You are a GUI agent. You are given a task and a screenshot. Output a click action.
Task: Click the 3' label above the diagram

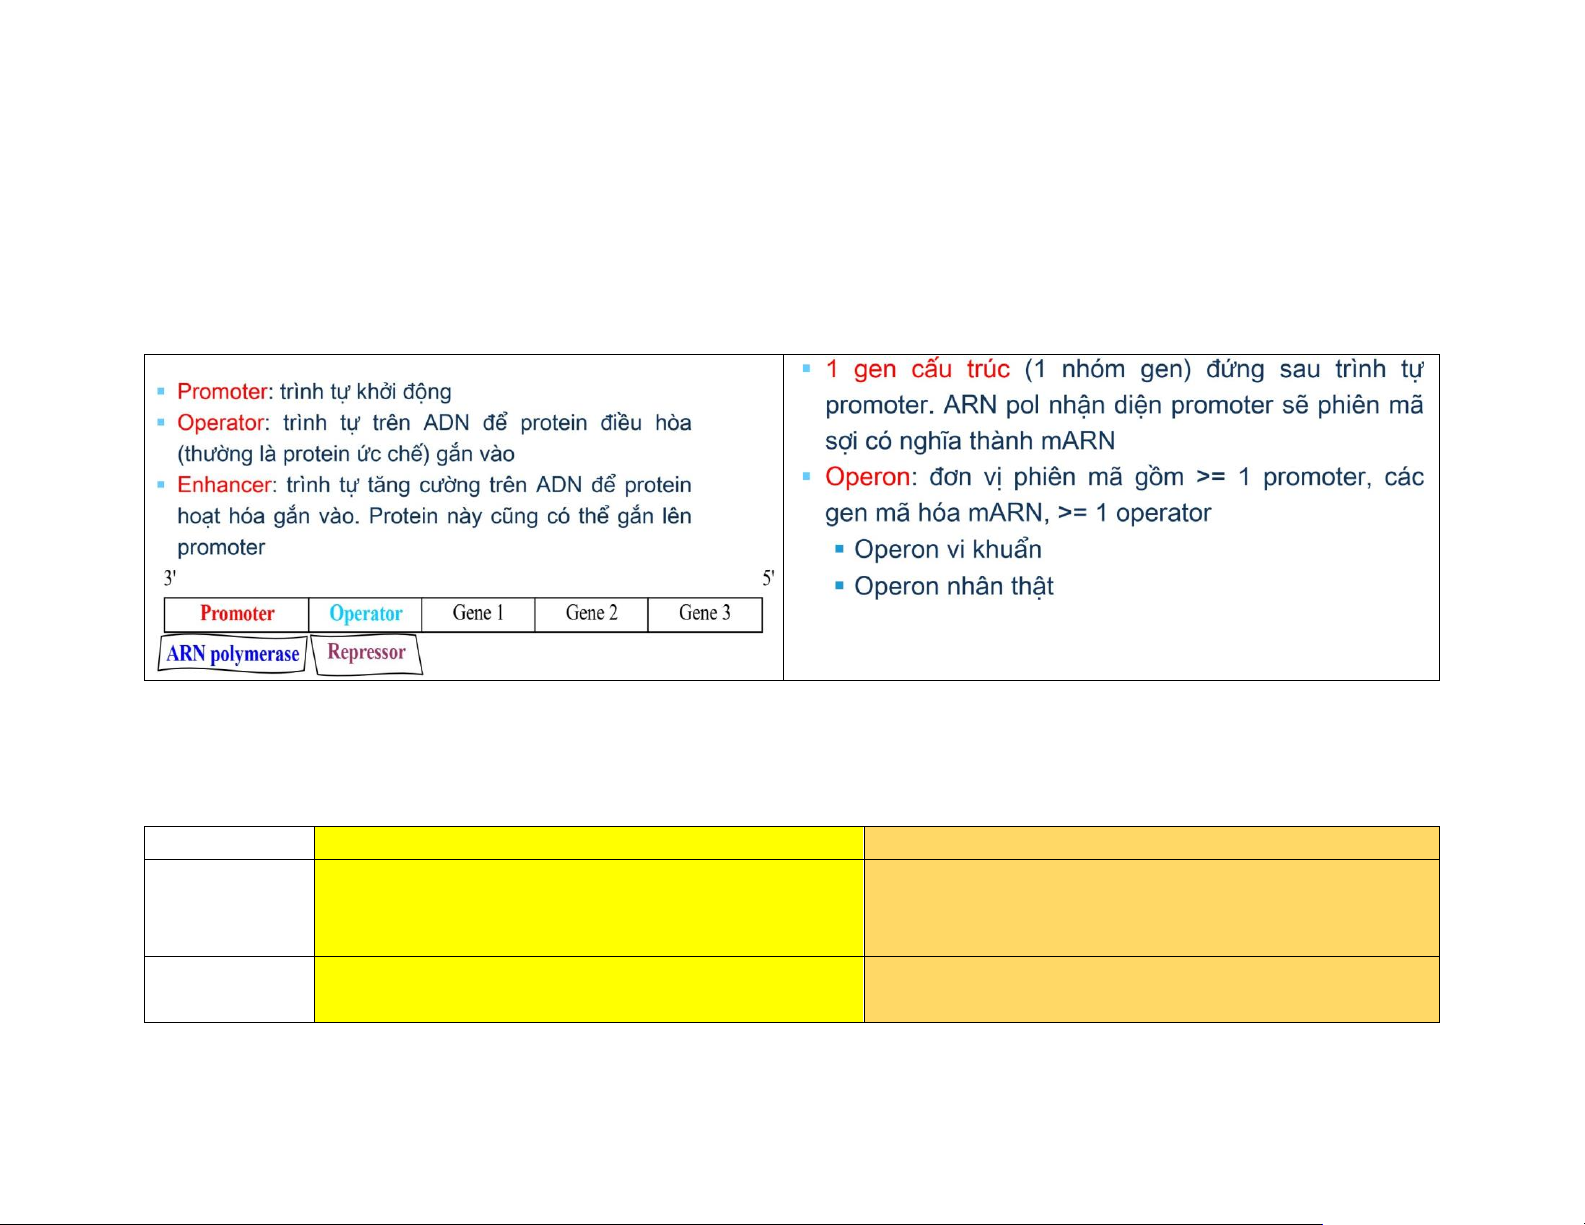pos(170,578)
